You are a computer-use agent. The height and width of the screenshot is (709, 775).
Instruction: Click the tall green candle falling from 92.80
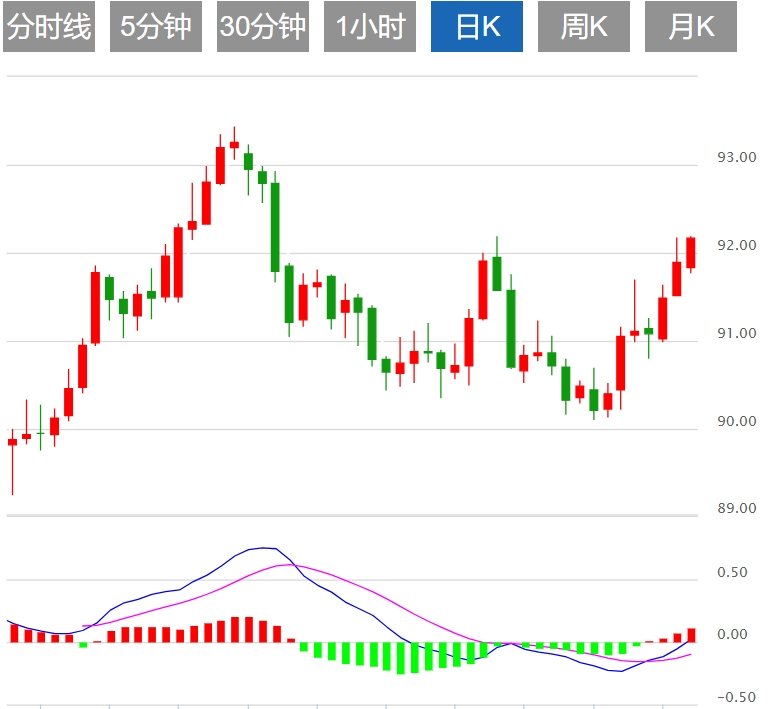[275, 227]
